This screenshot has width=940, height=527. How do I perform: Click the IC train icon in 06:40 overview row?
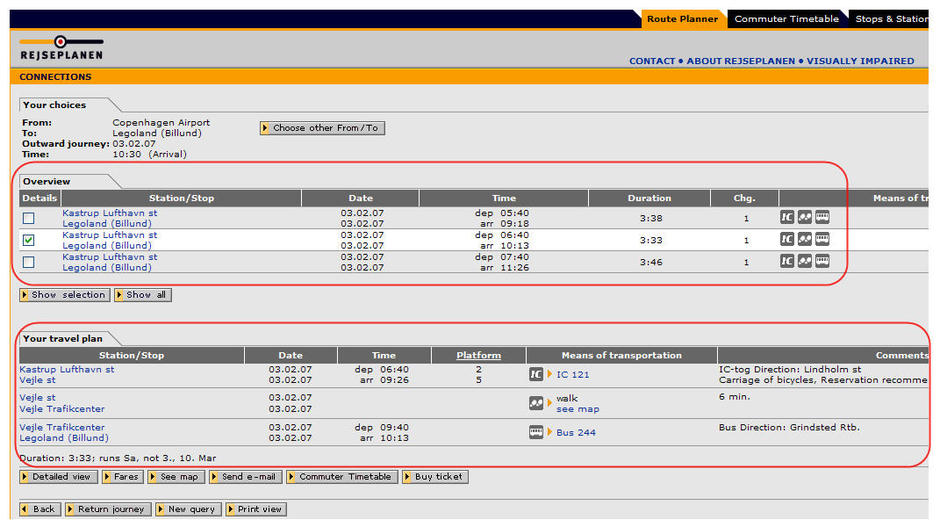tap(787, 239)
